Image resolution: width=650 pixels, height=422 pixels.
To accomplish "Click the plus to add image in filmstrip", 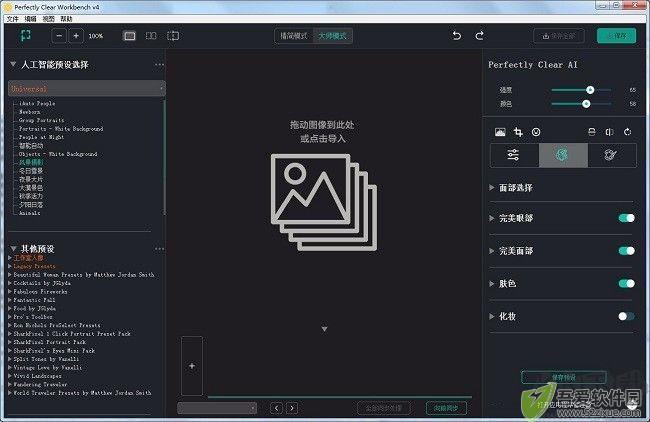I will (x=192, y=366).
